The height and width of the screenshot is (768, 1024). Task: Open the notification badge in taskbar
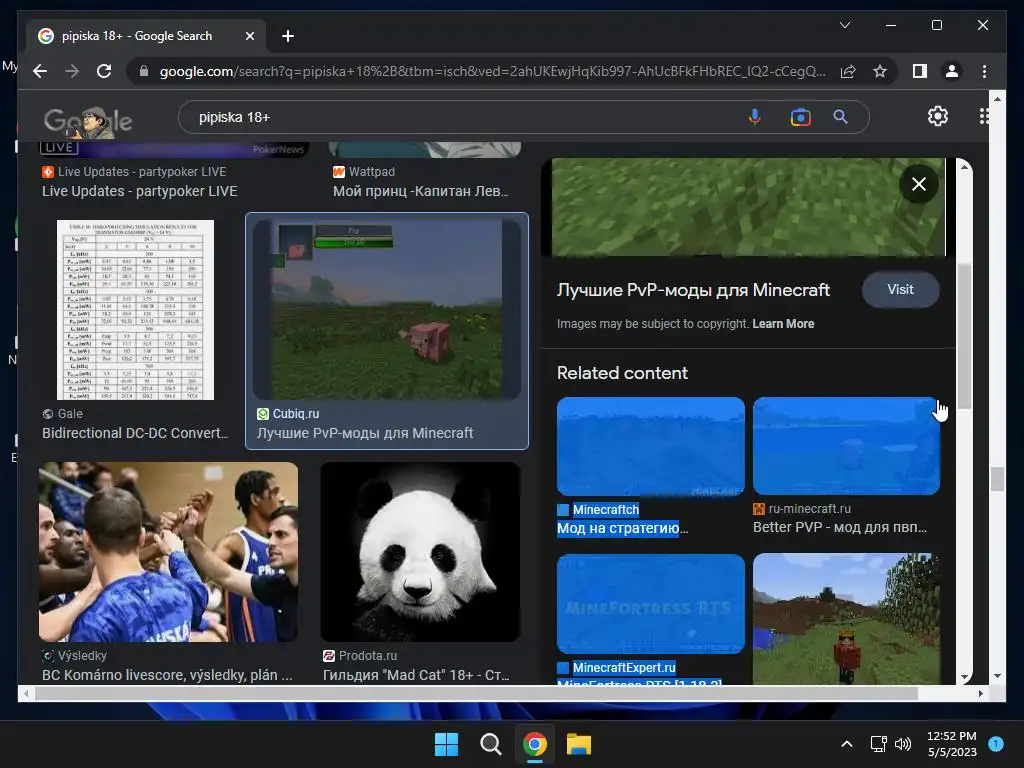coord(996,743)
